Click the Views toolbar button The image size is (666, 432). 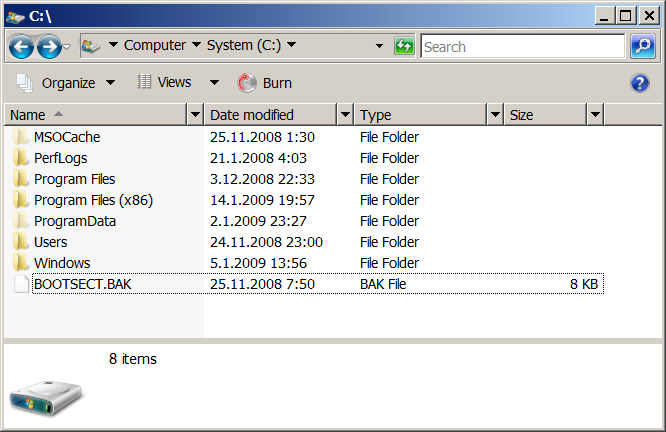click(164, 83)
